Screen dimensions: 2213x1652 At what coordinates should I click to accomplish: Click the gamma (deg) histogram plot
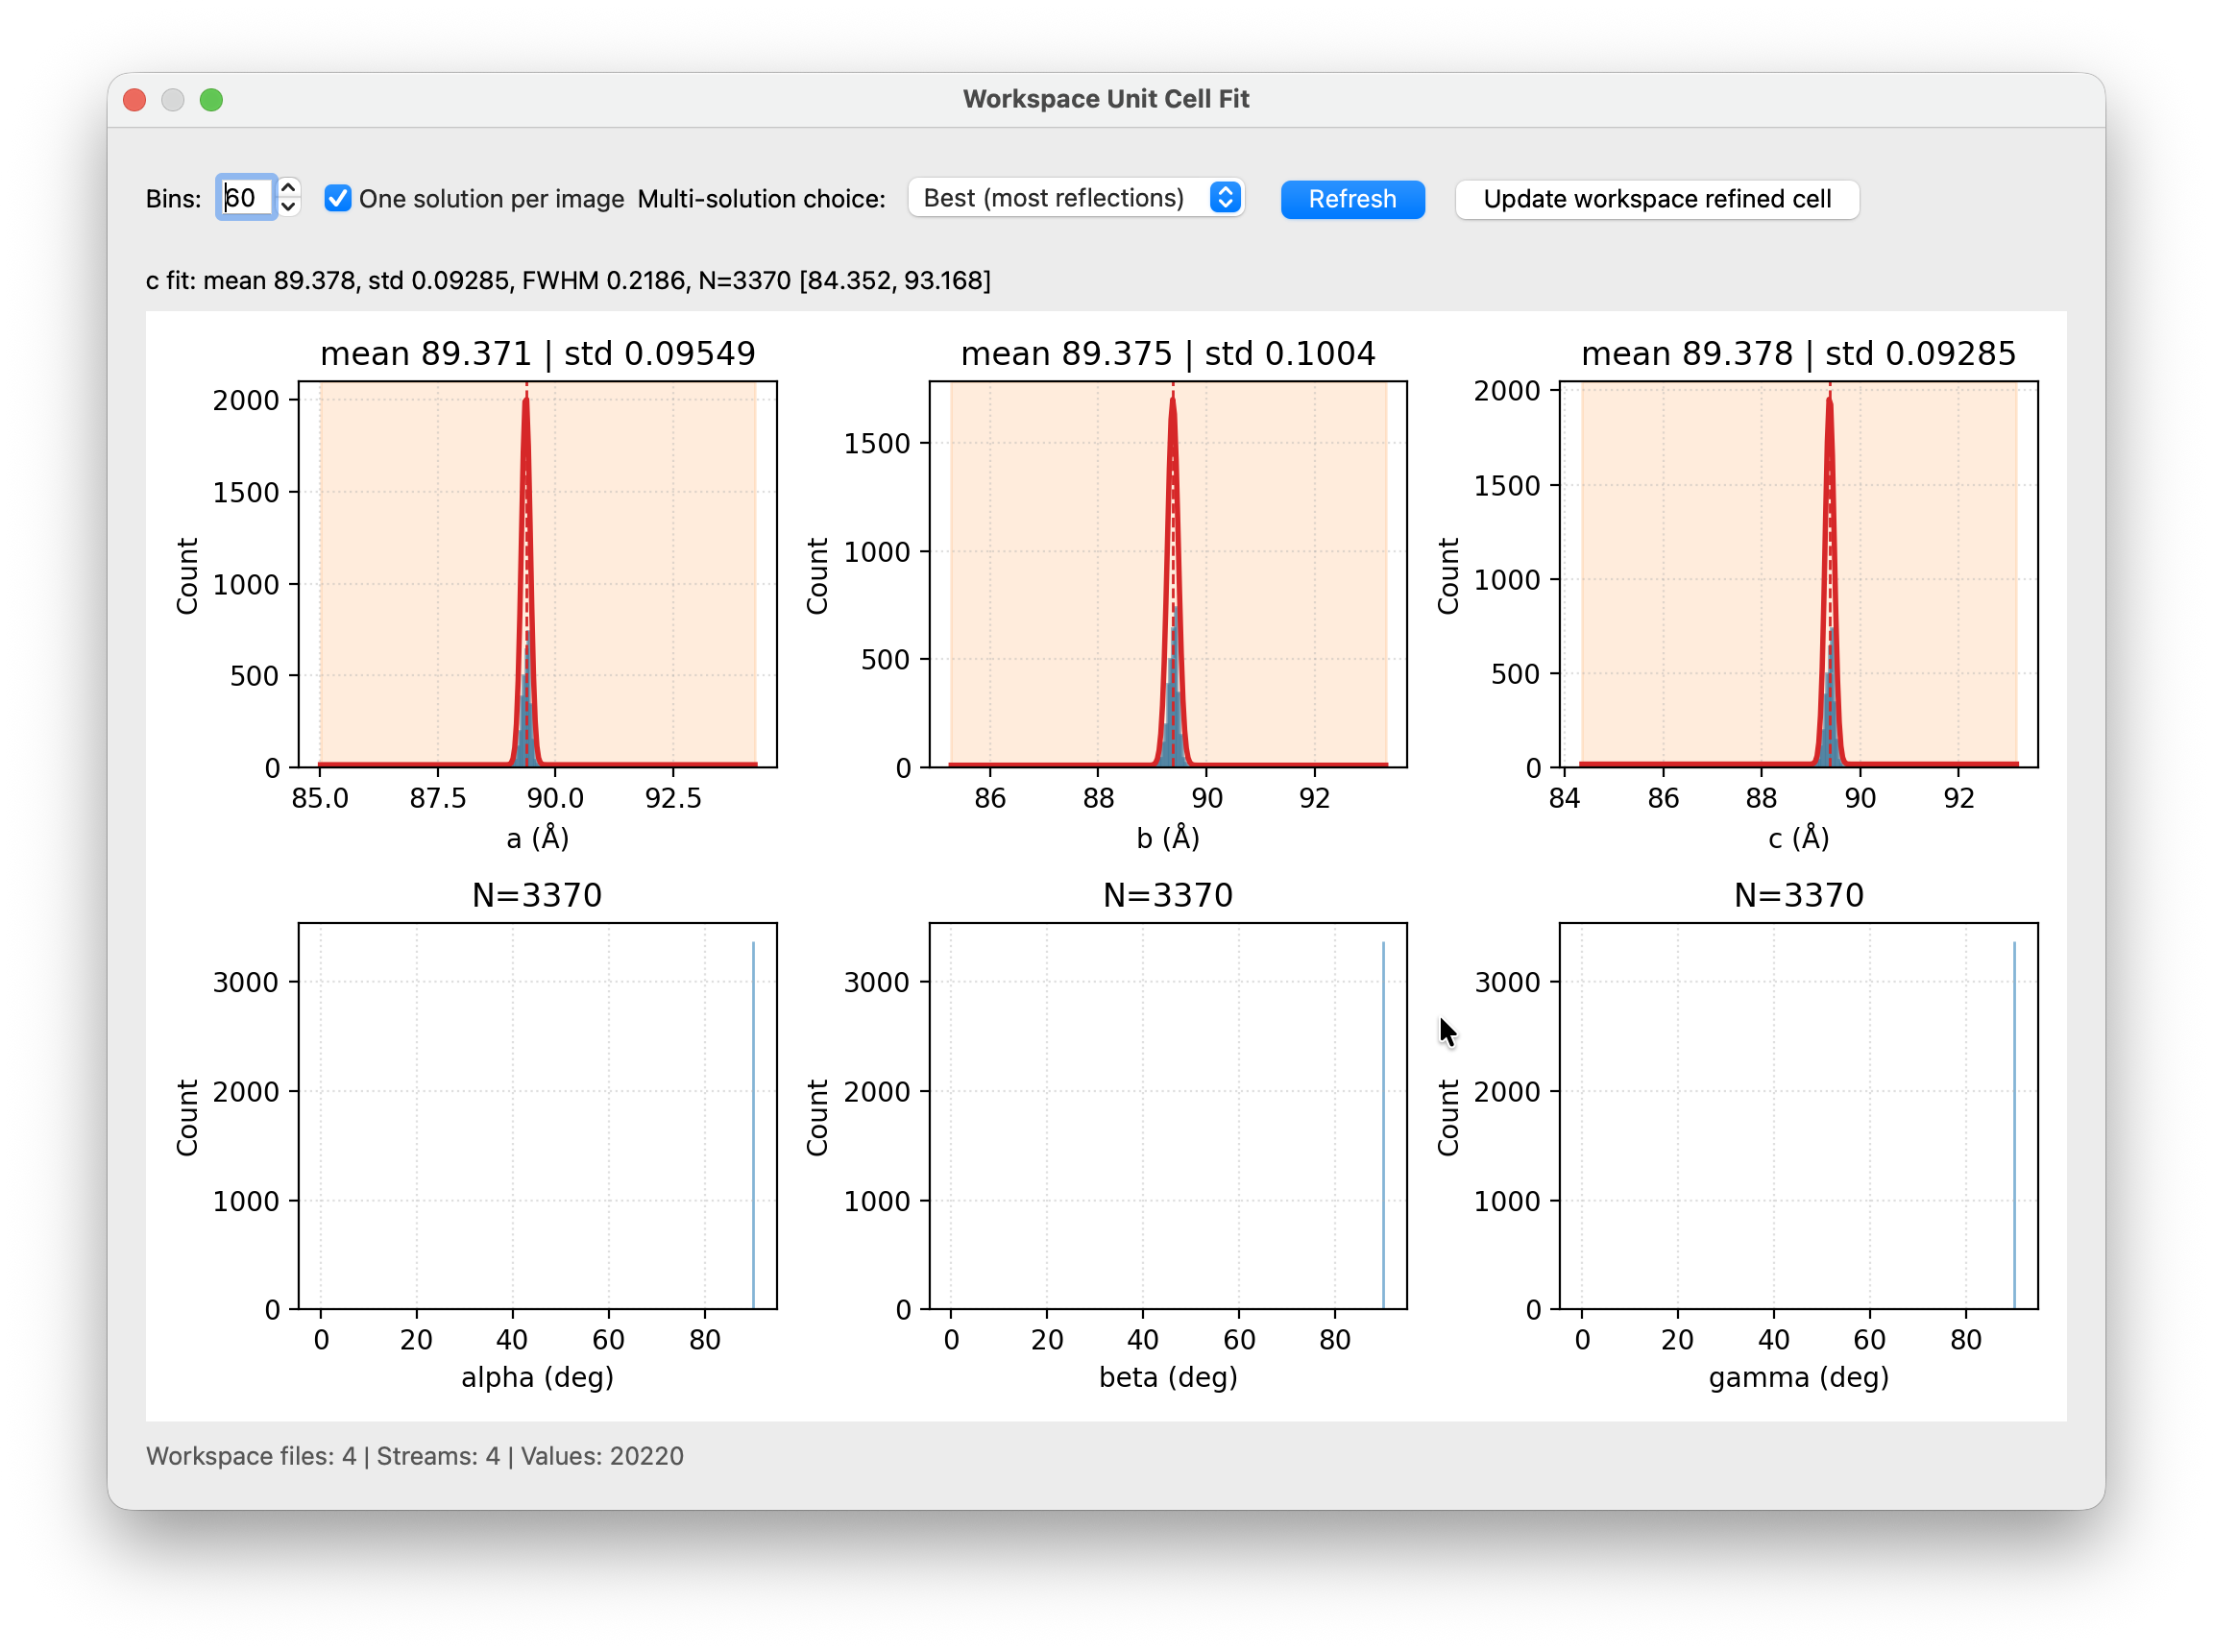click(1798, 1116)
